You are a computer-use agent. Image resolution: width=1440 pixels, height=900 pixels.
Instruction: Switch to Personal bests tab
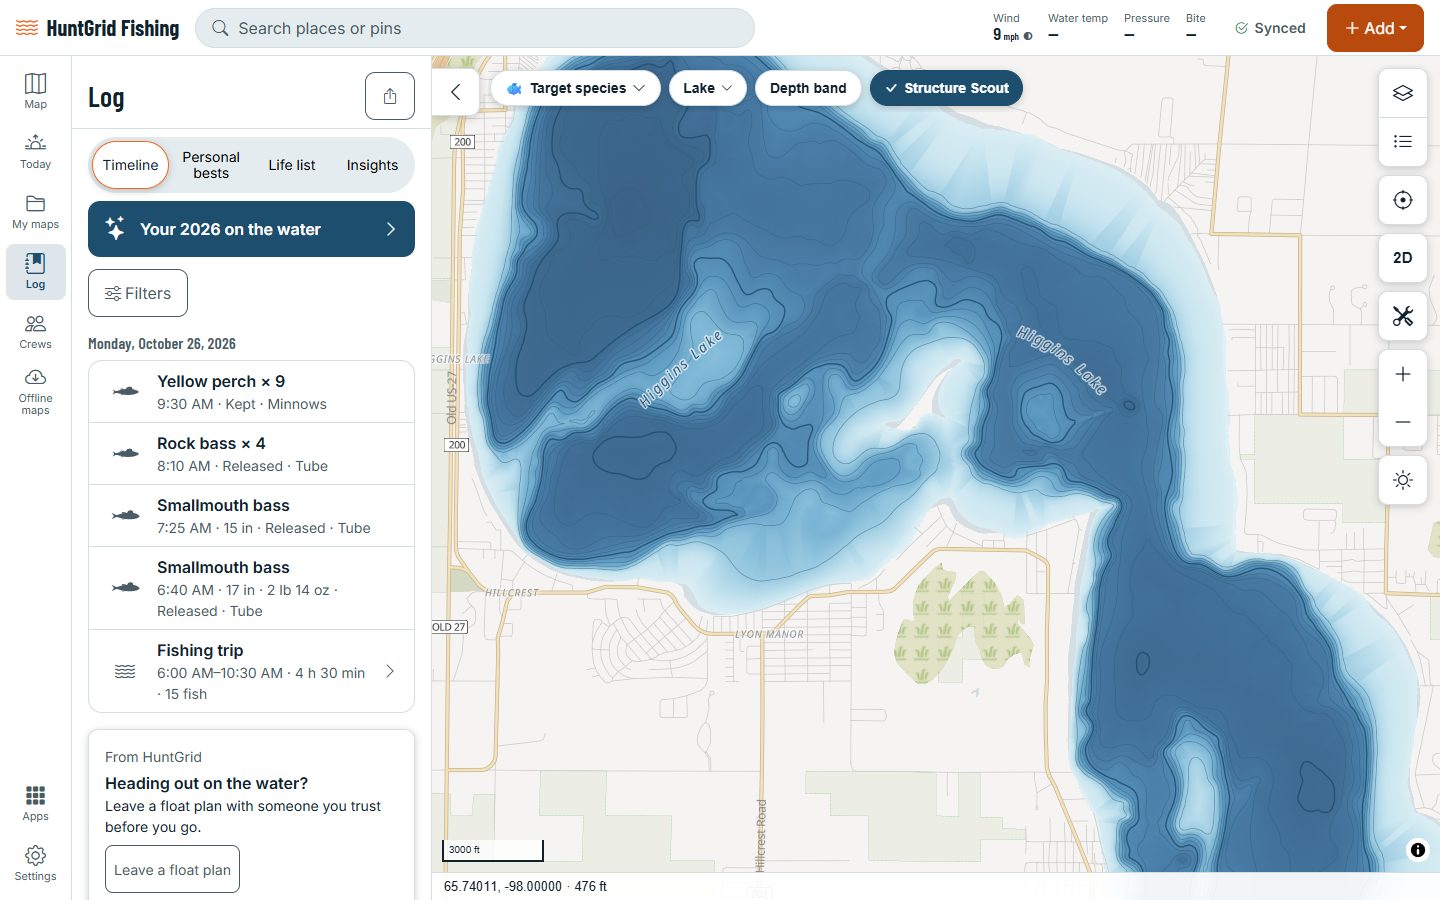[211, 165]
